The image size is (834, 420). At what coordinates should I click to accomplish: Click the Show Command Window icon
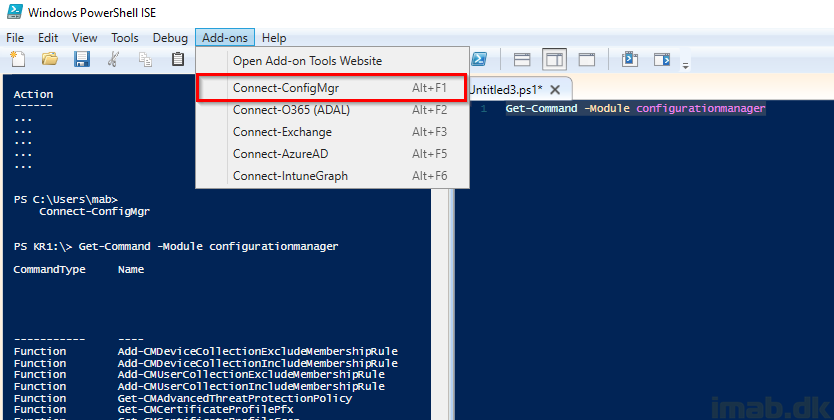(630, 59)
